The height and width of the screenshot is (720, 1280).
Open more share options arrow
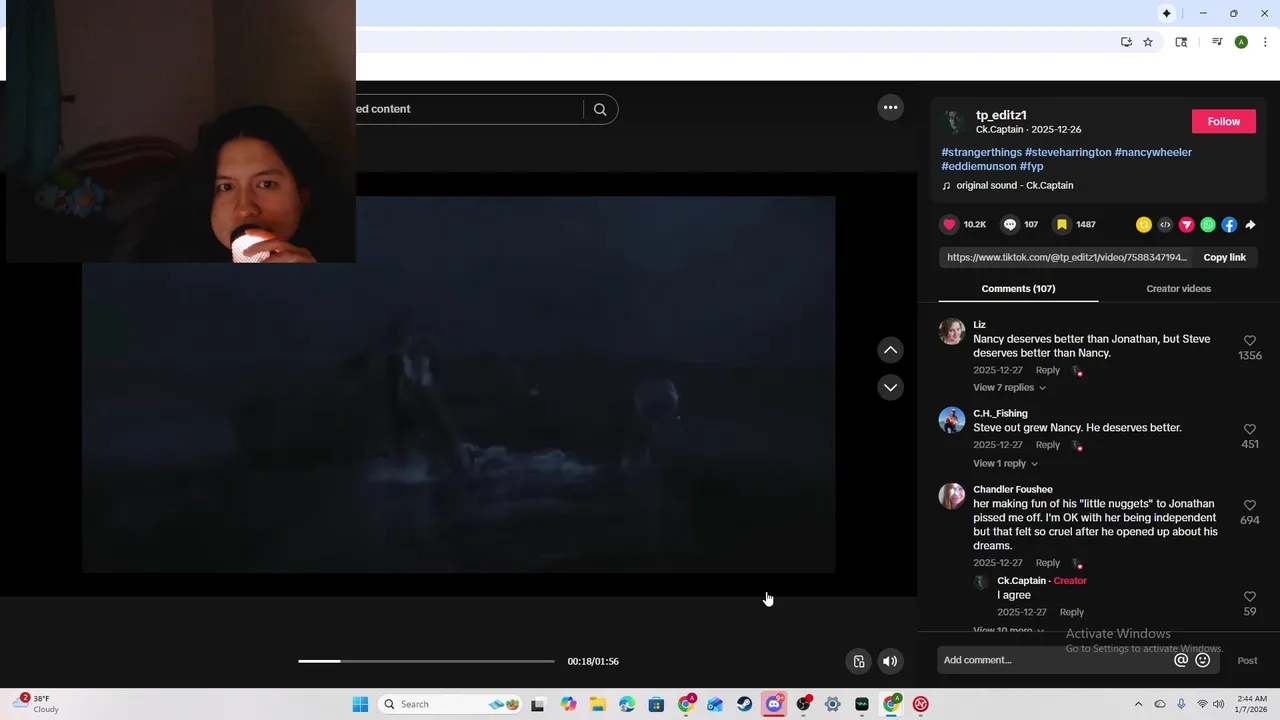point(1250,225)
